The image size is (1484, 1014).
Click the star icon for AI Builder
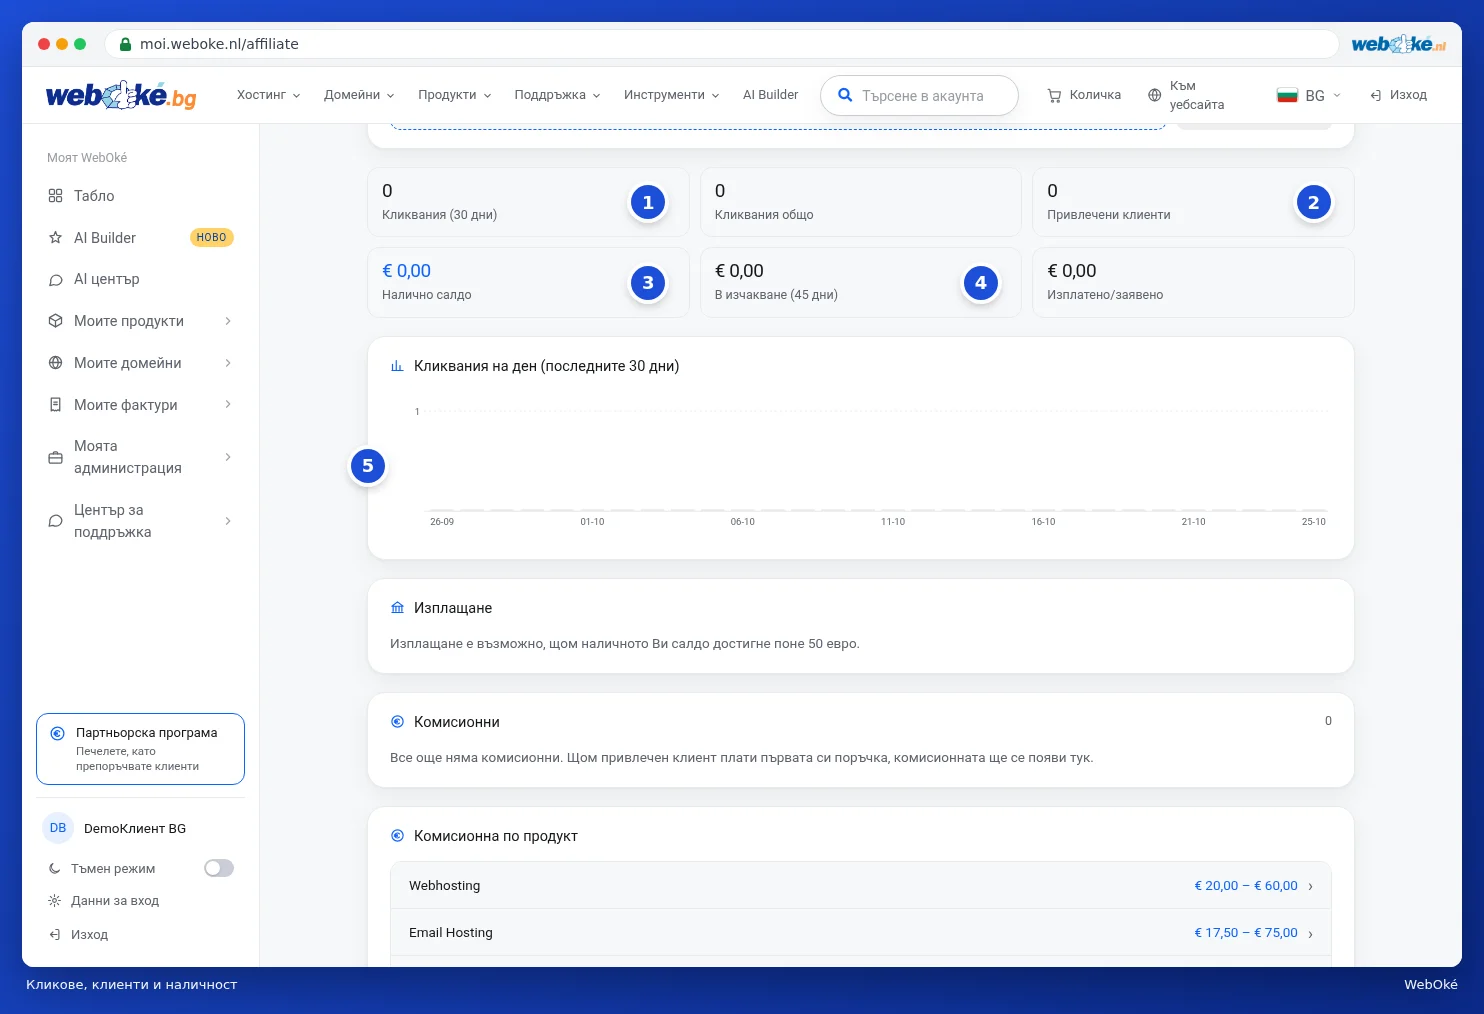click(x=55, y=238)
